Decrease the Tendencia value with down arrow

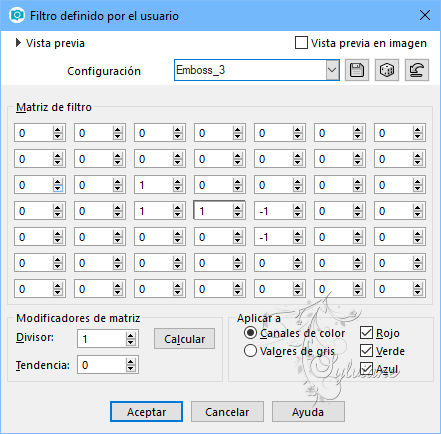pos(131,368)
